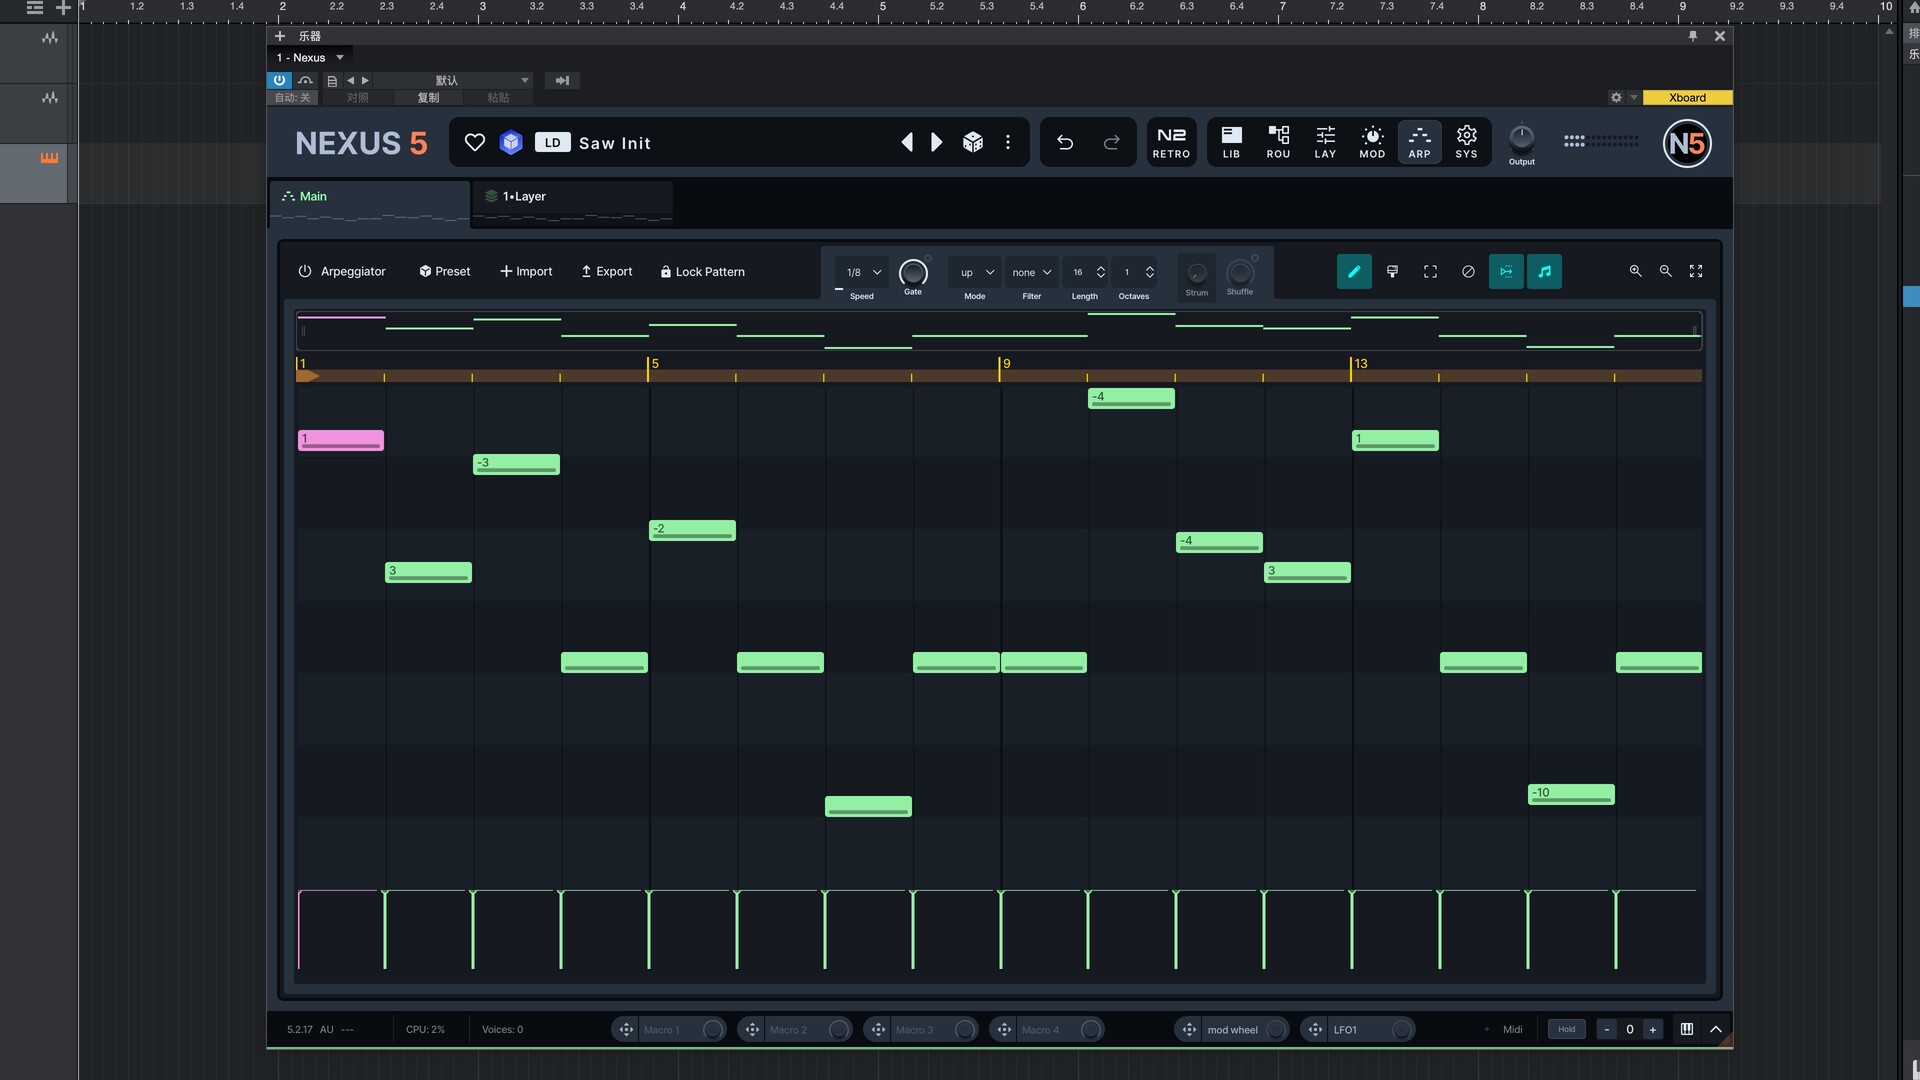This screenshot has height=1080, width=1920.
Task: Click the blue cube preset icon
Action: coord(511,143)
